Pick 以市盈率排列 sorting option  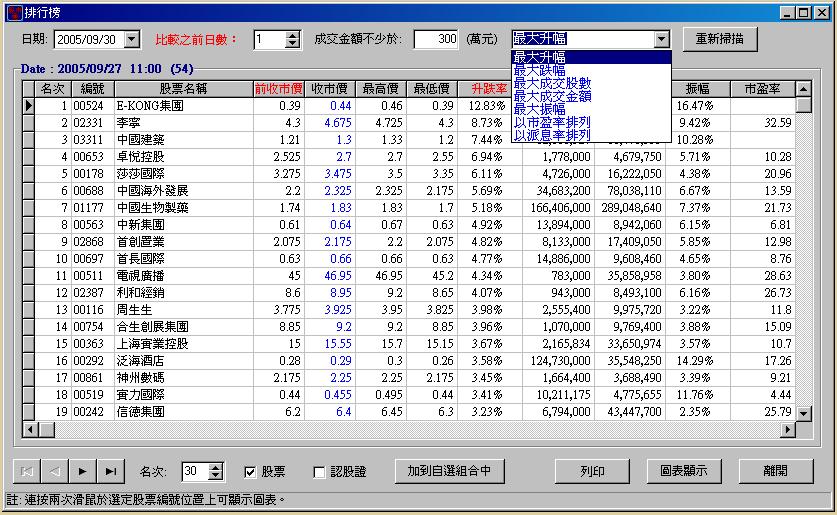(591, 122)
